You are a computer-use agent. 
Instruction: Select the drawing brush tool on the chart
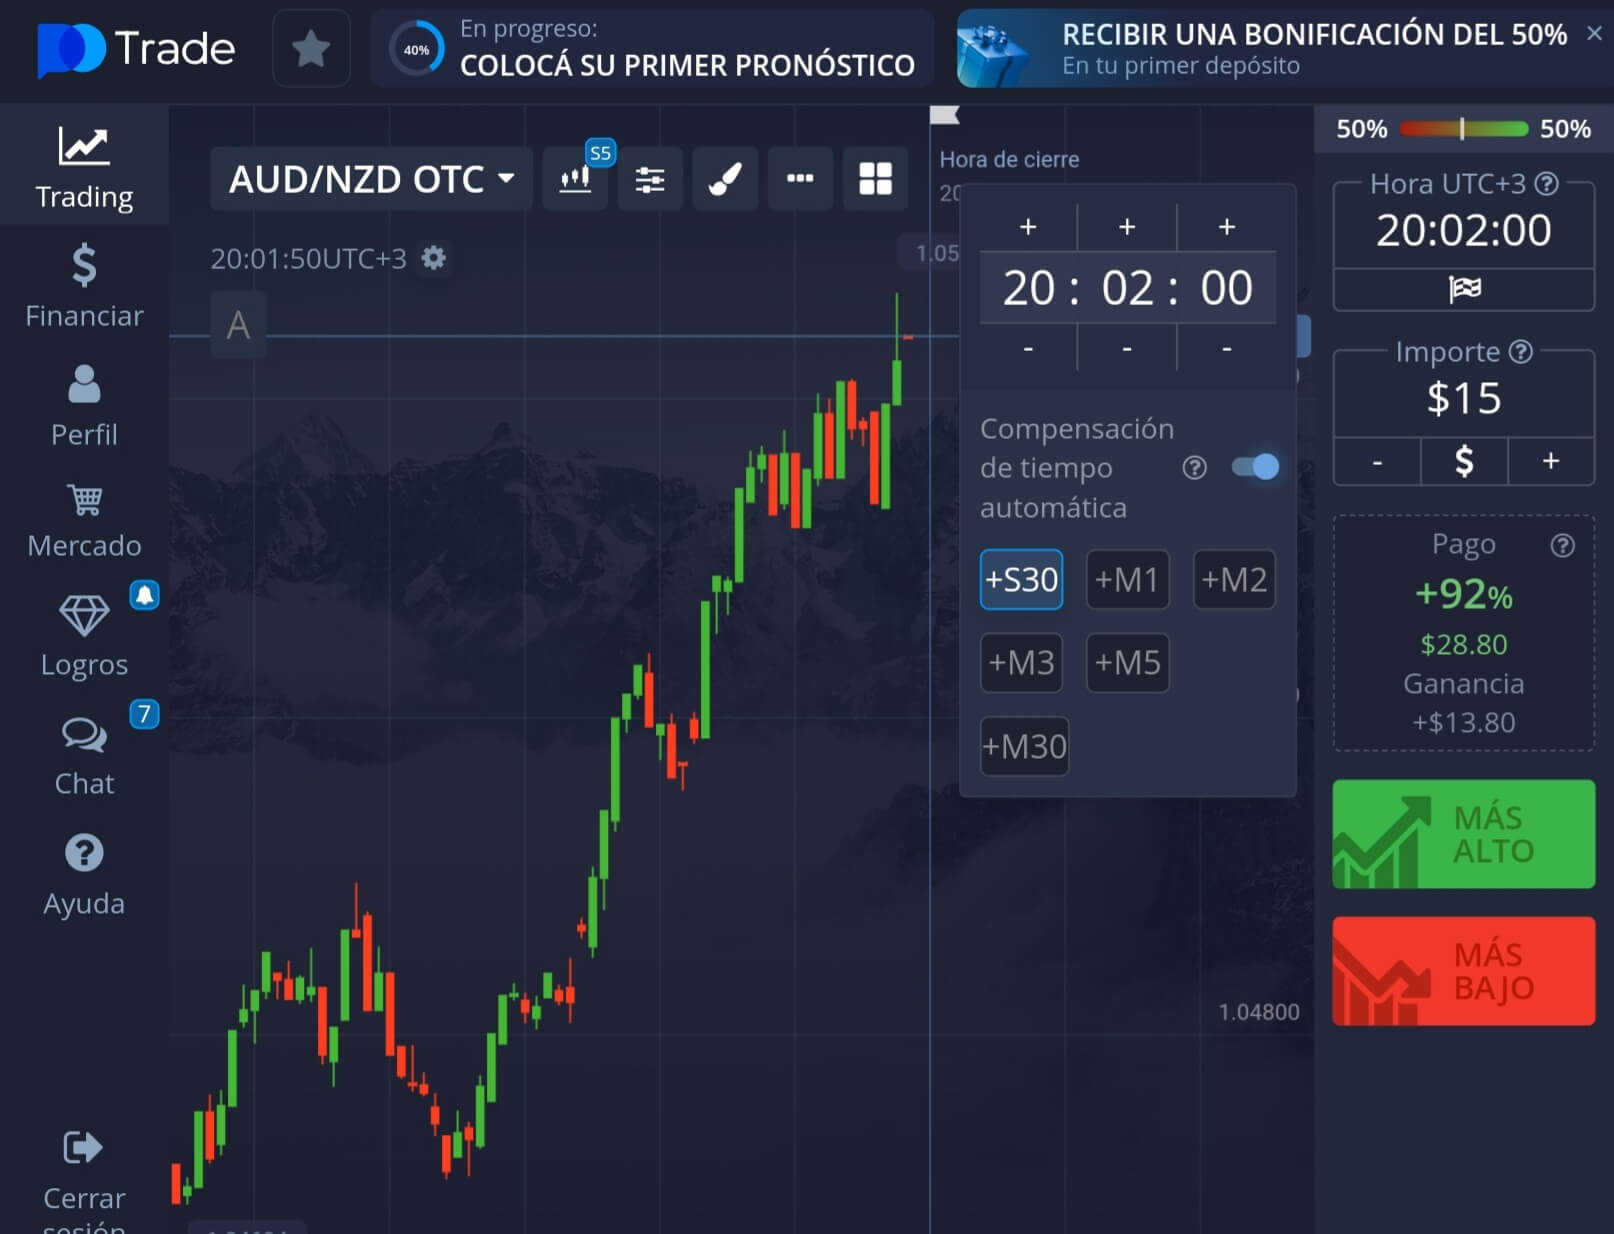pyautogui.click(x=724, y=179)
